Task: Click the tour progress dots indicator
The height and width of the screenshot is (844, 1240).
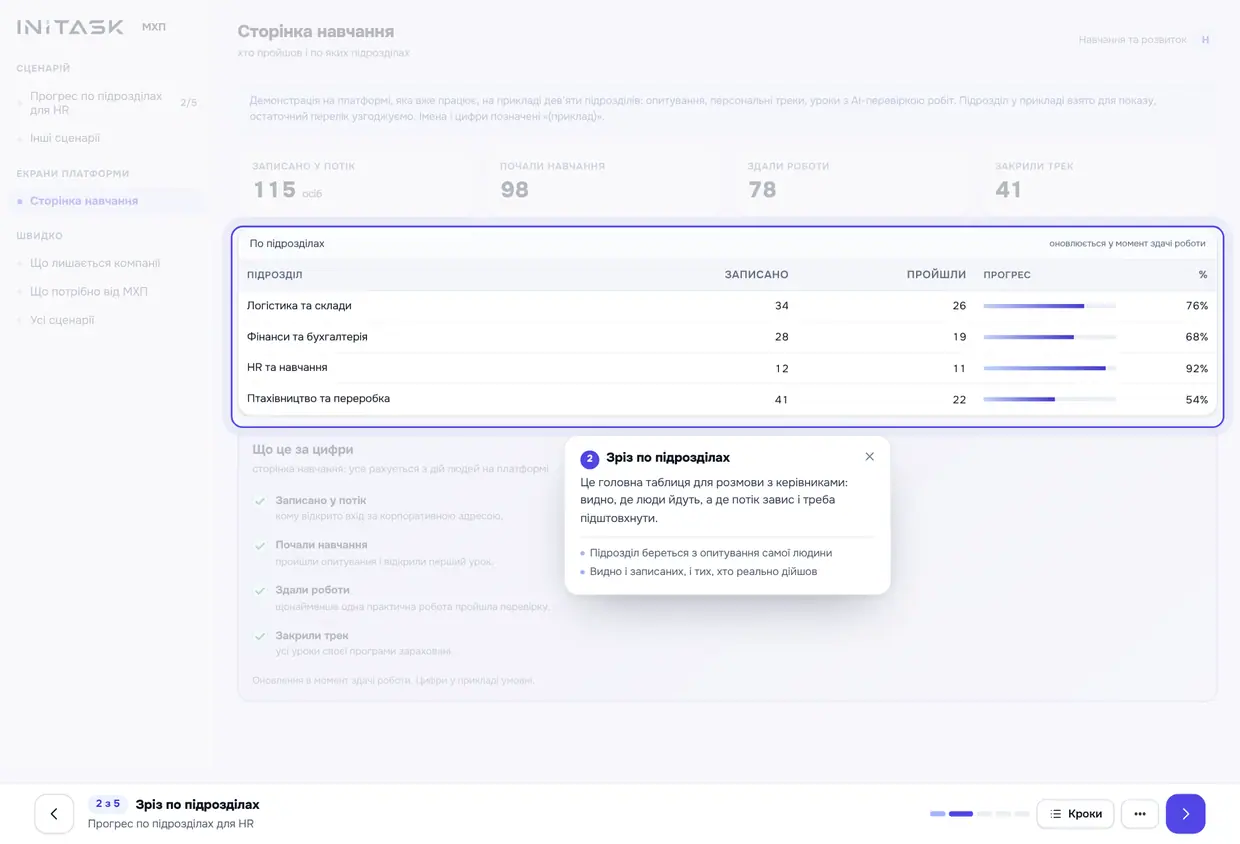Action: (979, 814)
